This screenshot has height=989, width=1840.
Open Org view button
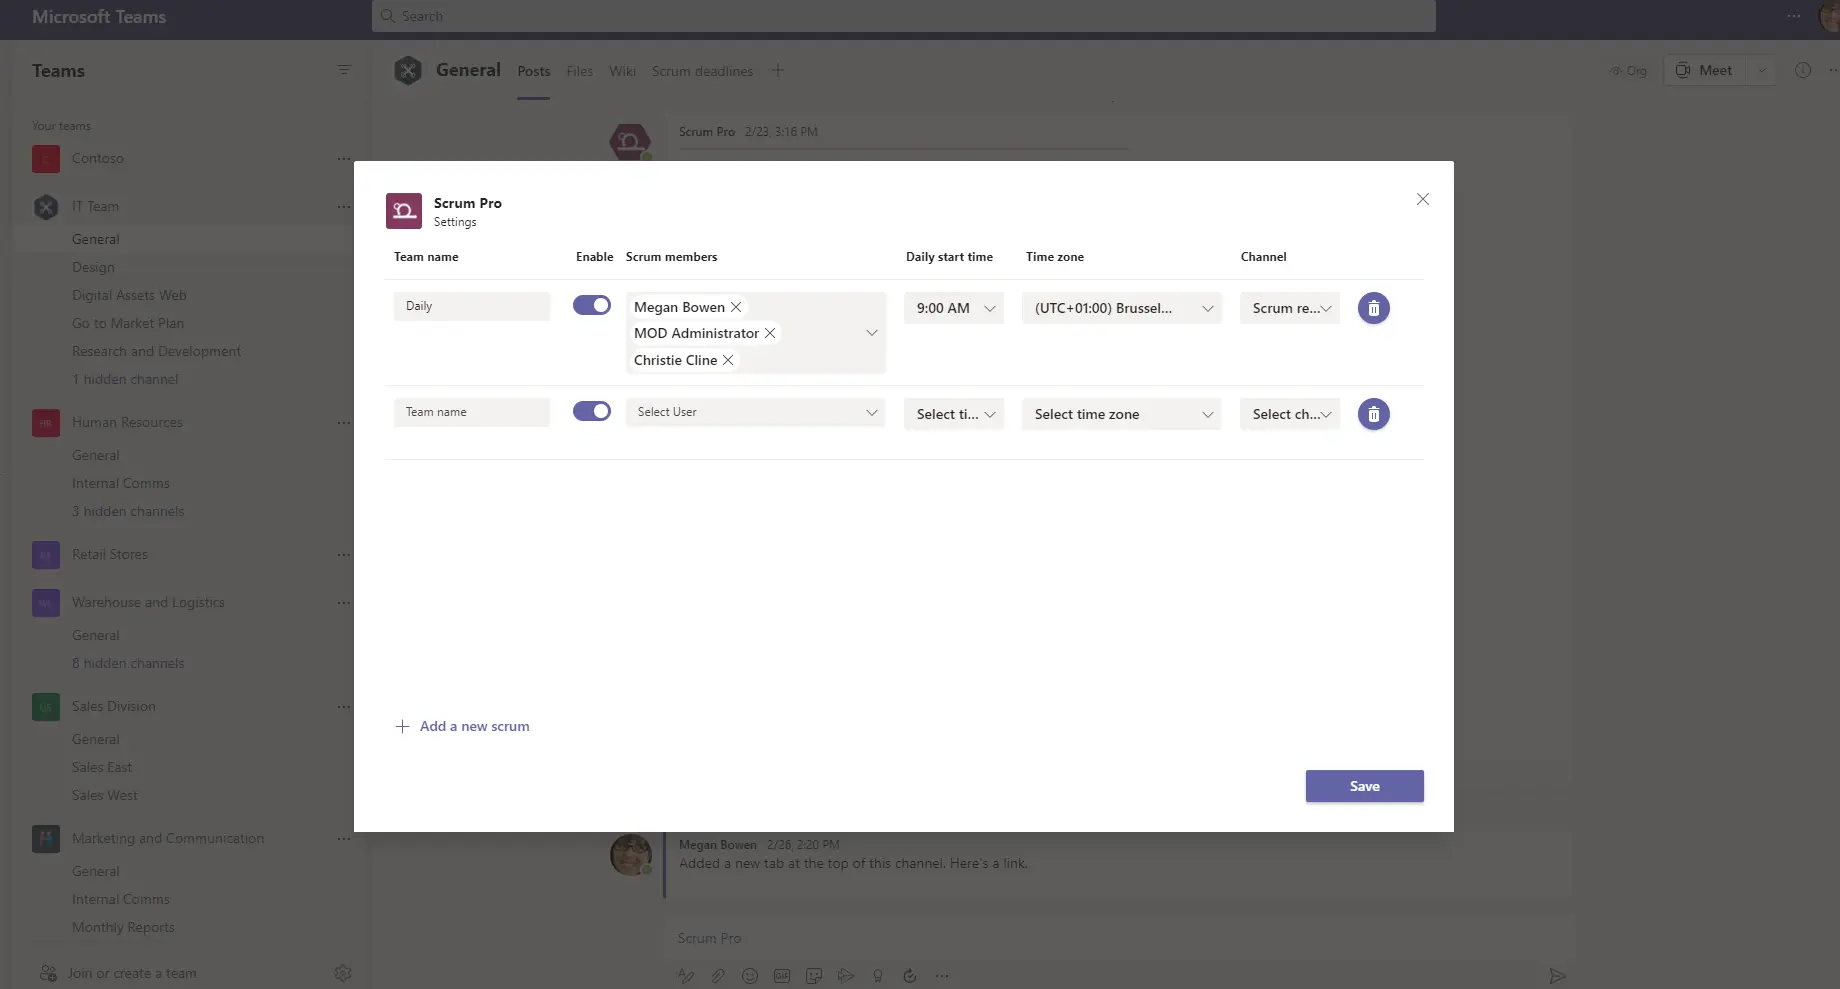point(1627,71)
